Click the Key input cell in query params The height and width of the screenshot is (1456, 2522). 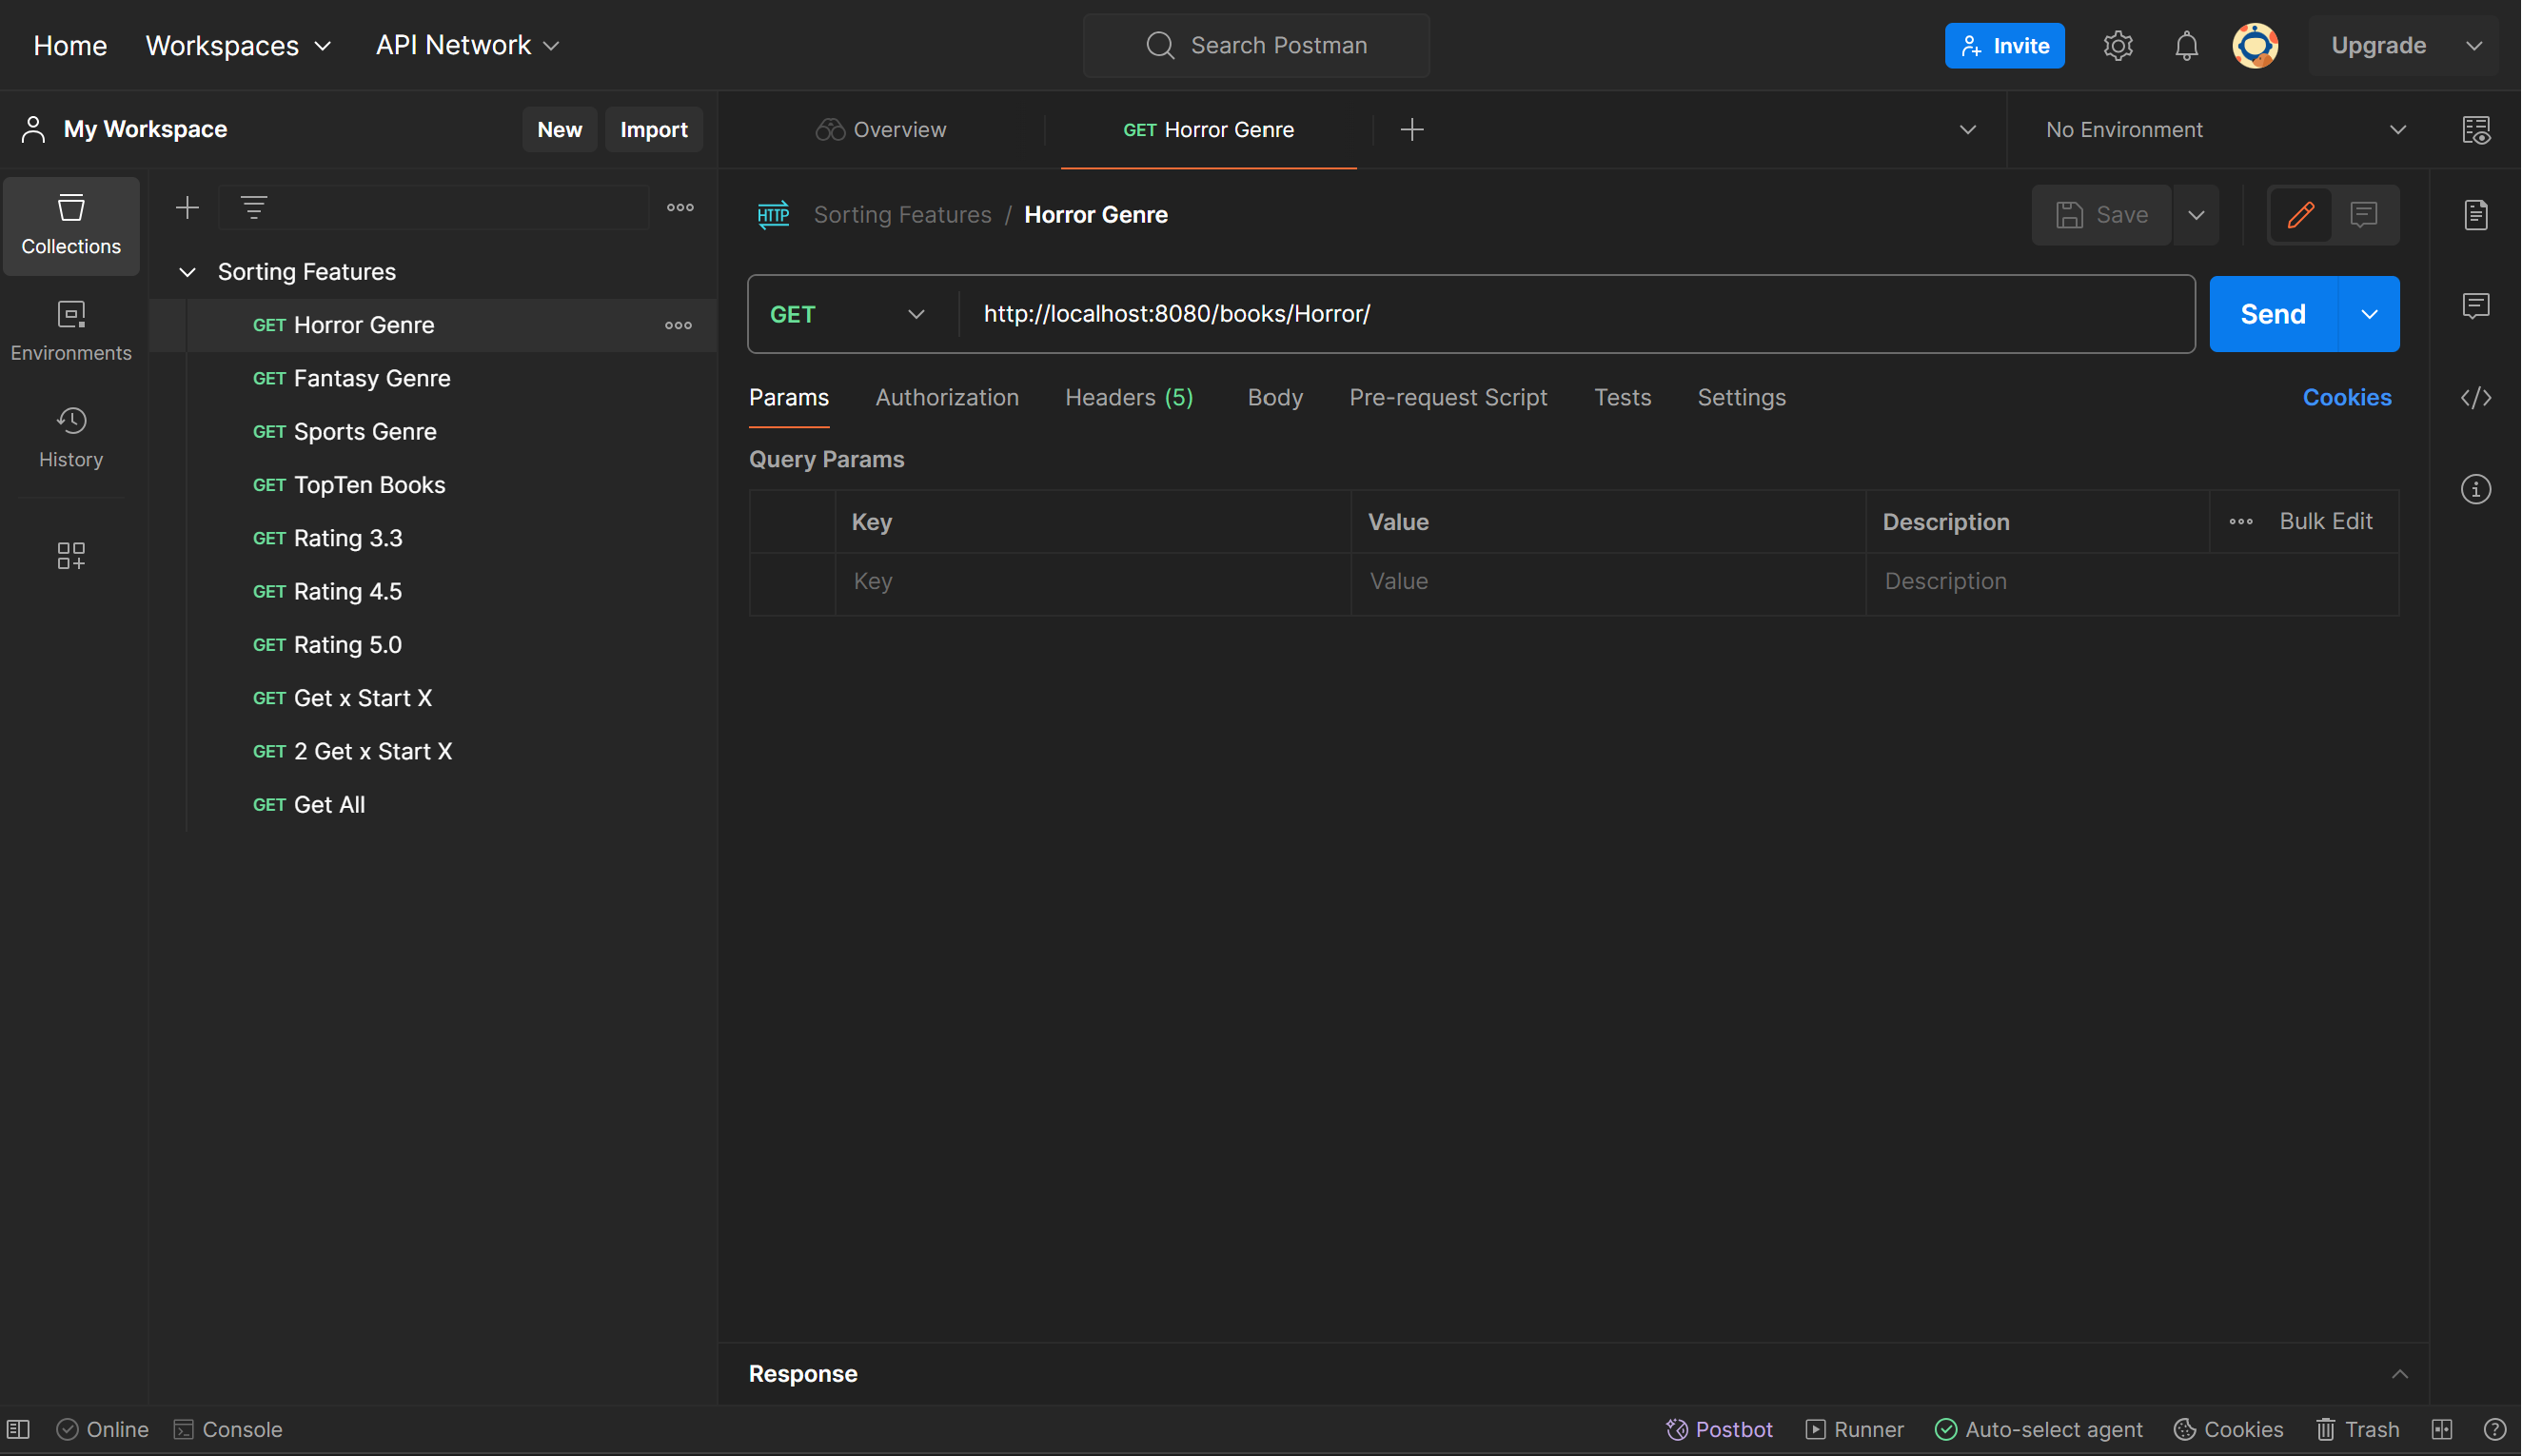pyautogui.click(x=1093, y=582)
